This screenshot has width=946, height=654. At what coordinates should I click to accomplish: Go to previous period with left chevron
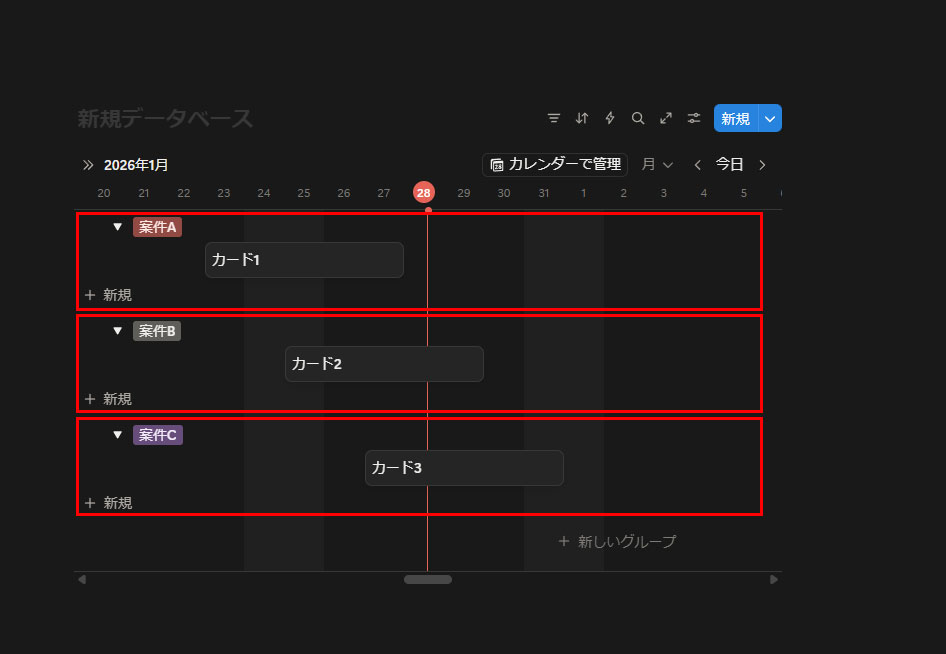pyautogui.click(x=698, y=165)
